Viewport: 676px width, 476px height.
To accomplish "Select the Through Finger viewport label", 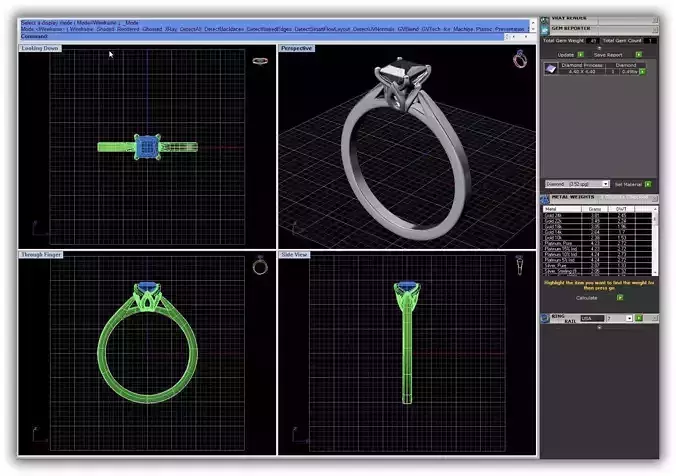I will click(x=41, y=254).
